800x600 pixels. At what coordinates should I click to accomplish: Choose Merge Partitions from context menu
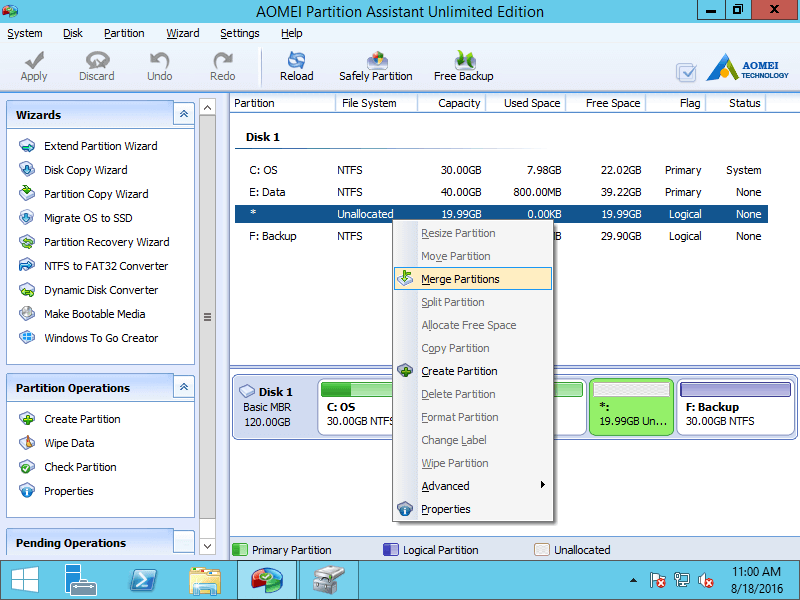(x=460, y=279)
